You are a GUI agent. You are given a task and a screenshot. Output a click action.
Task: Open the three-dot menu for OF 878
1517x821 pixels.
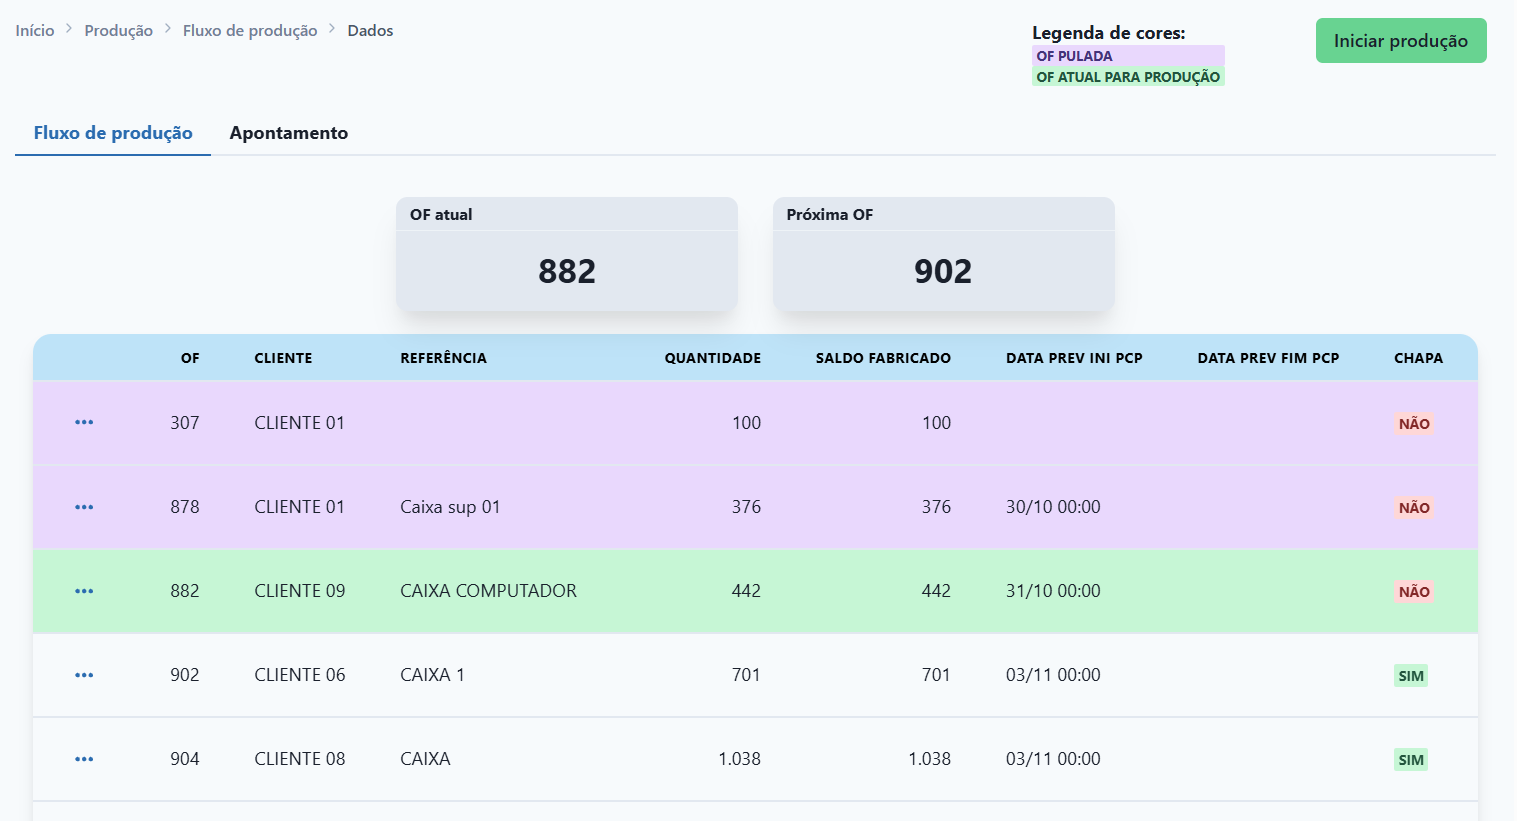coord(84,507)
